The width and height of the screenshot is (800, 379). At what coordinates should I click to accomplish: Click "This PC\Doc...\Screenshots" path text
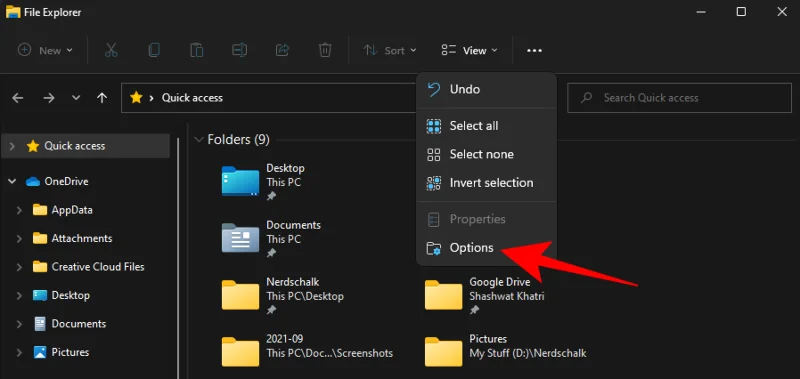click(x=330, y=353)
